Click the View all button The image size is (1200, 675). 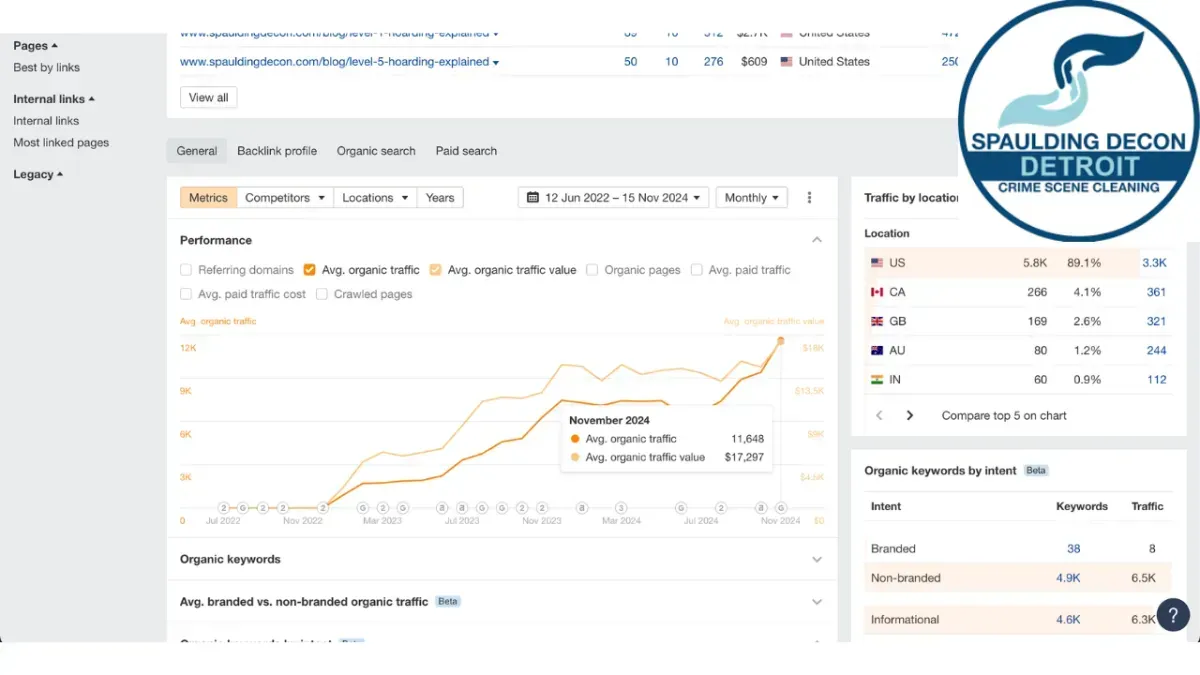[208, 97]
